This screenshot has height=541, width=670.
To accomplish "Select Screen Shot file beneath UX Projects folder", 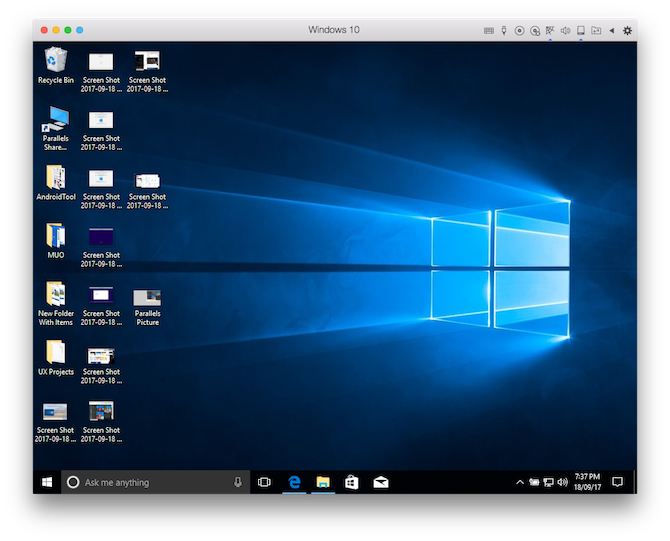I will 55,422.
